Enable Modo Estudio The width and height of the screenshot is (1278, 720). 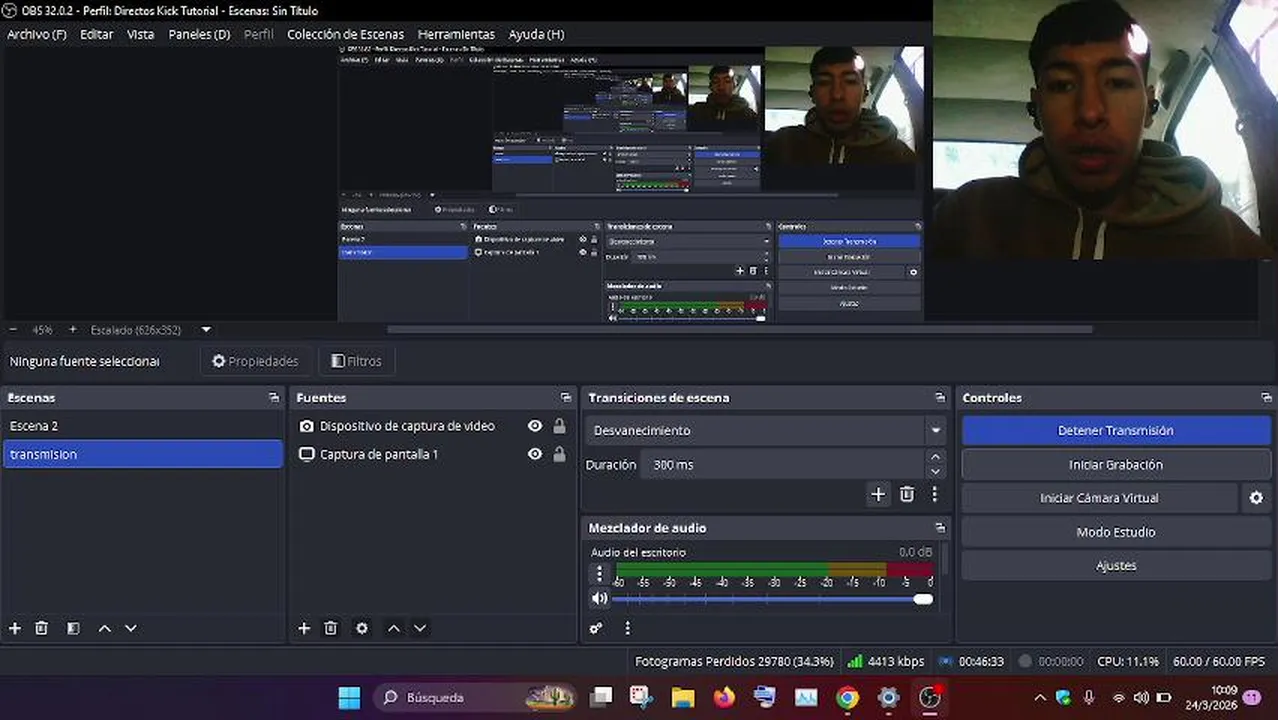click(1116, 532)
